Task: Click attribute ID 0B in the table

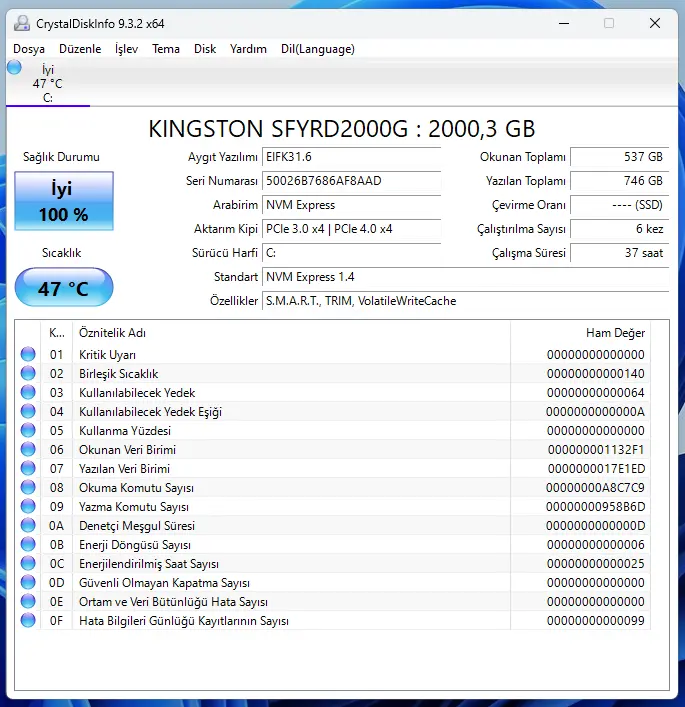Action: [x=56, y=545]
